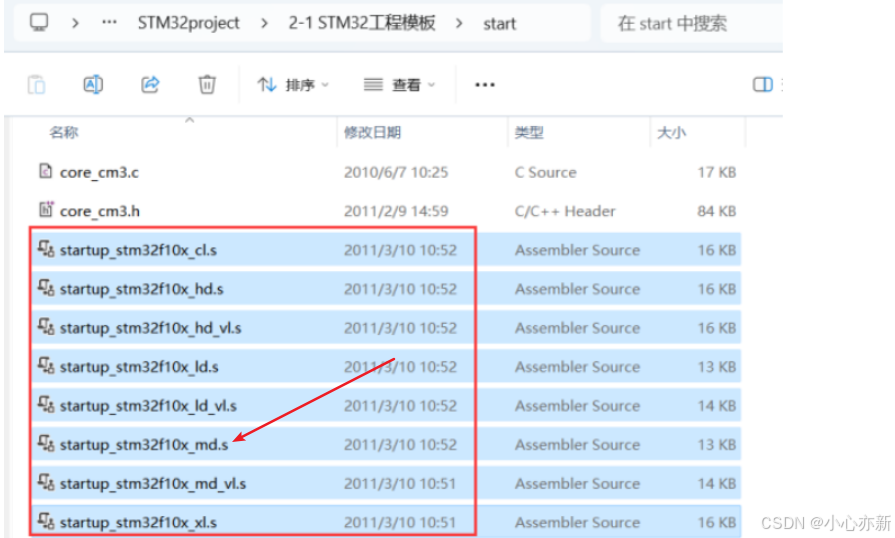Select file name core_cm3.c
895x538 pixels.
(99, 172)
